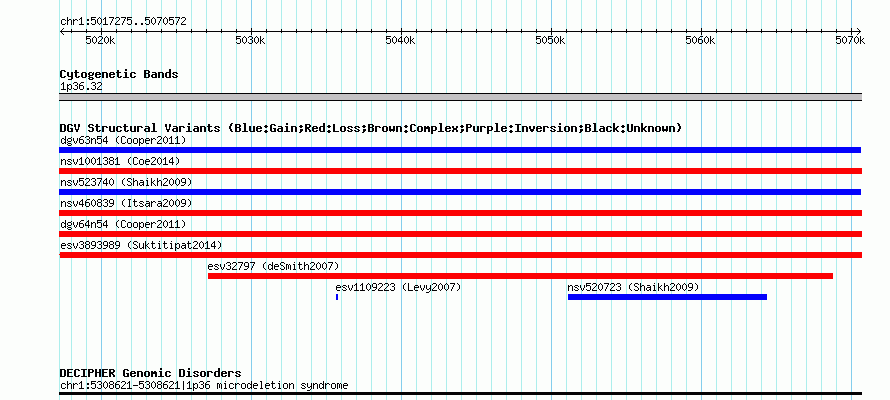
Task: Select the red nsv1001381 loss bar
Action: [x=460, y=171]
